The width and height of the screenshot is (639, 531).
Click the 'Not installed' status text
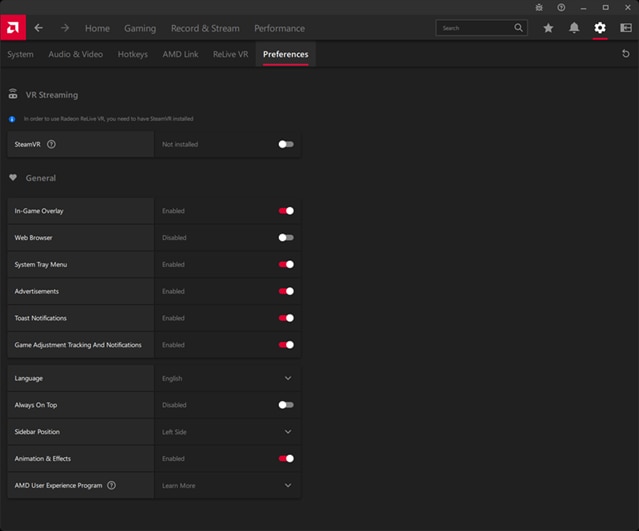180,144
